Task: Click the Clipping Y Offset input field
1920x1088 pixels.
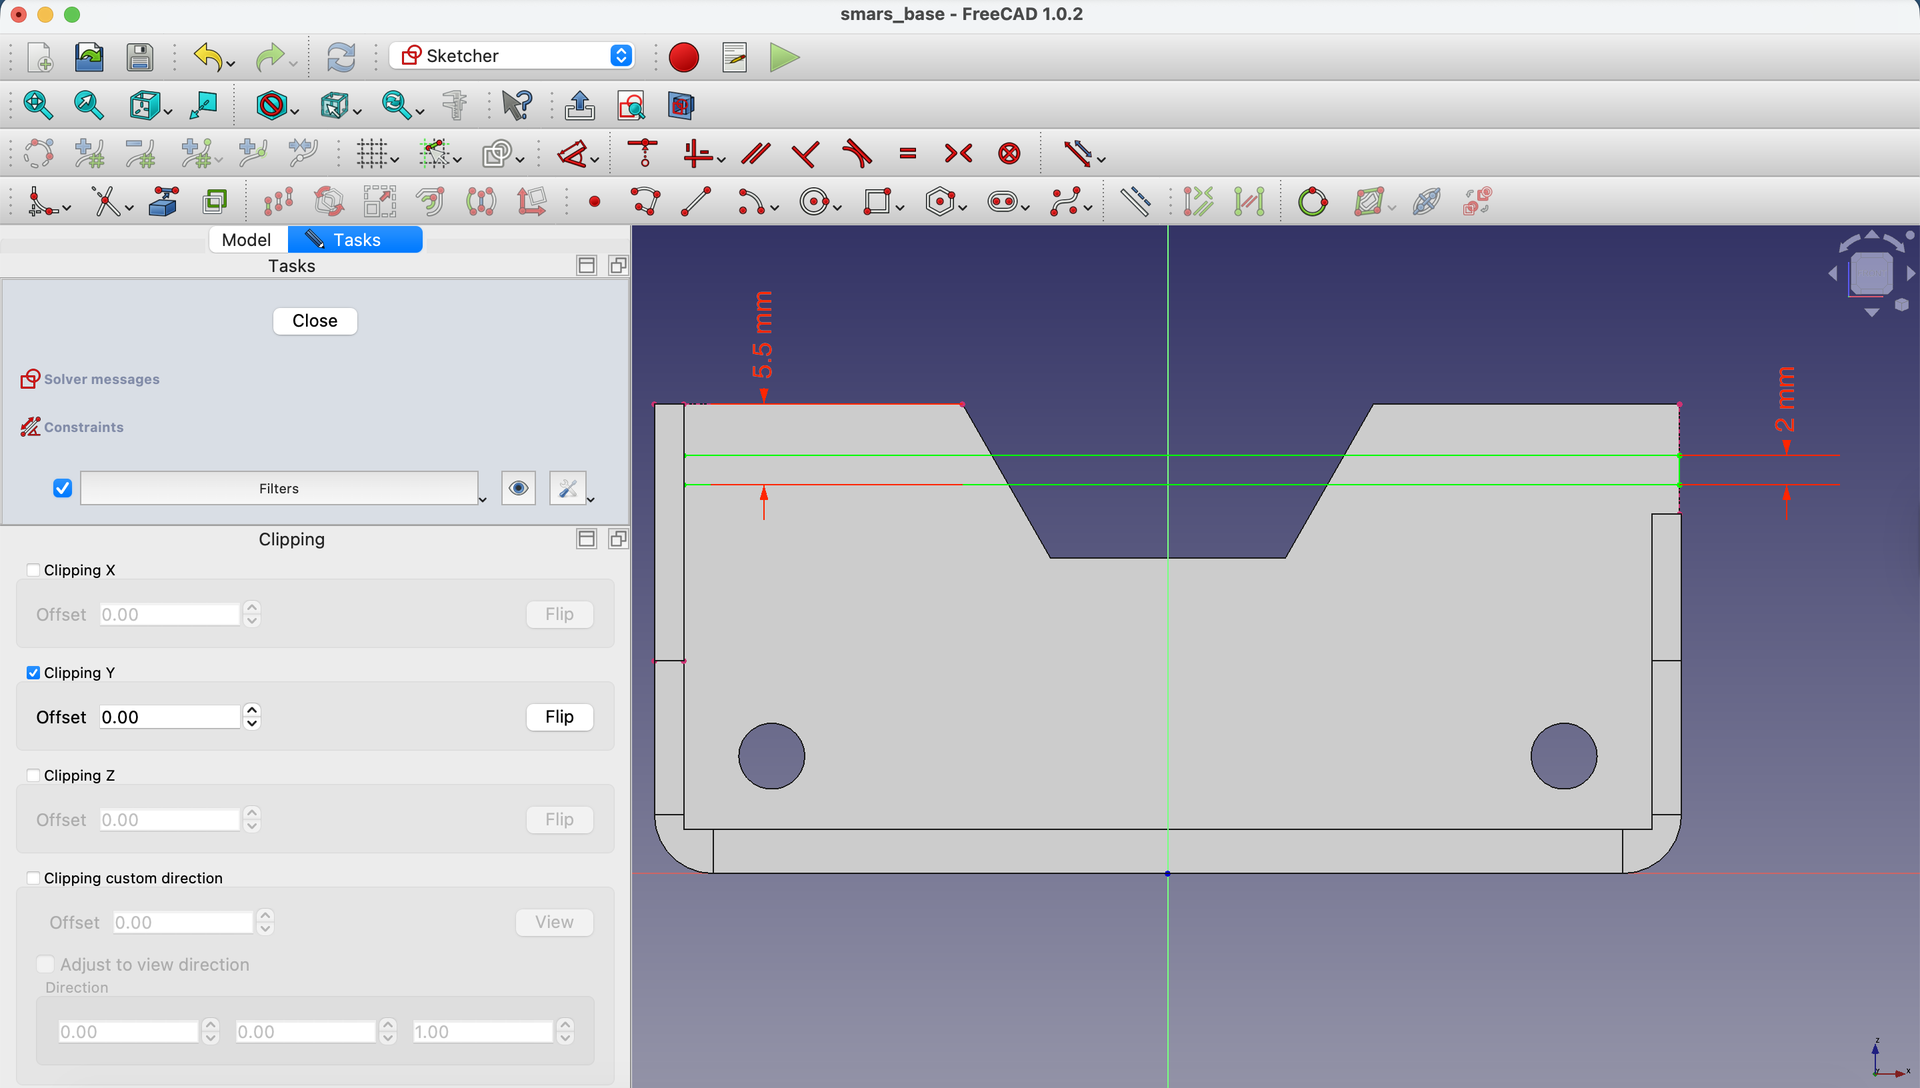Action: point(170,717)
